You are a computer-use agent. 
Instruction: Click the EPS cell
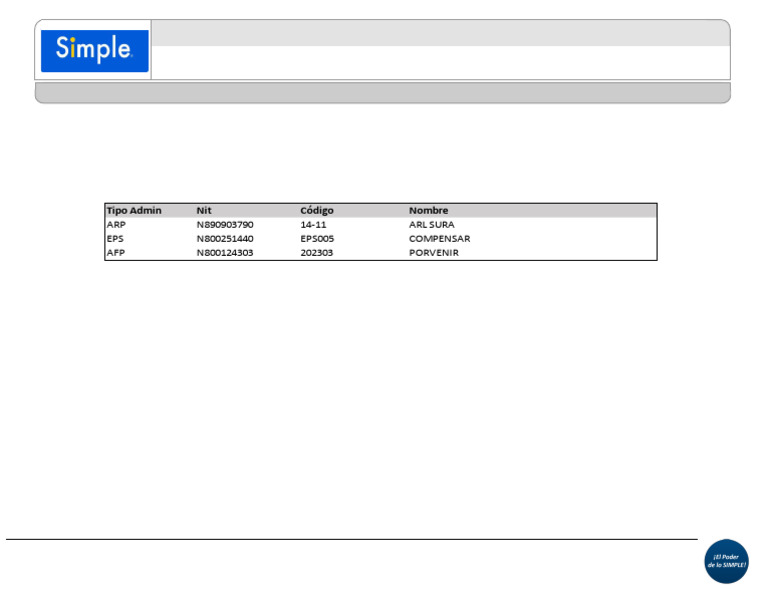(x=116, y=239)
